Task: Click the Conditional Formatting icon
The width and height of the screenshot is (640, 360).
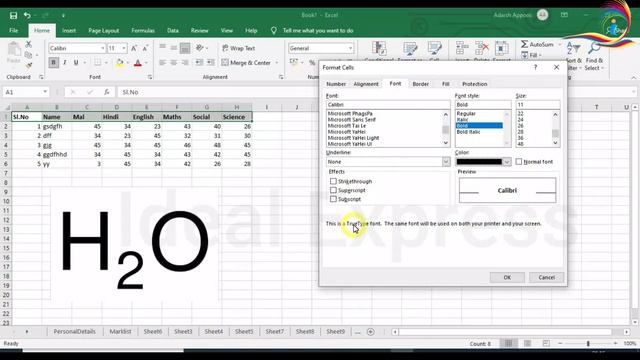Action: click(x=379, y=49)
